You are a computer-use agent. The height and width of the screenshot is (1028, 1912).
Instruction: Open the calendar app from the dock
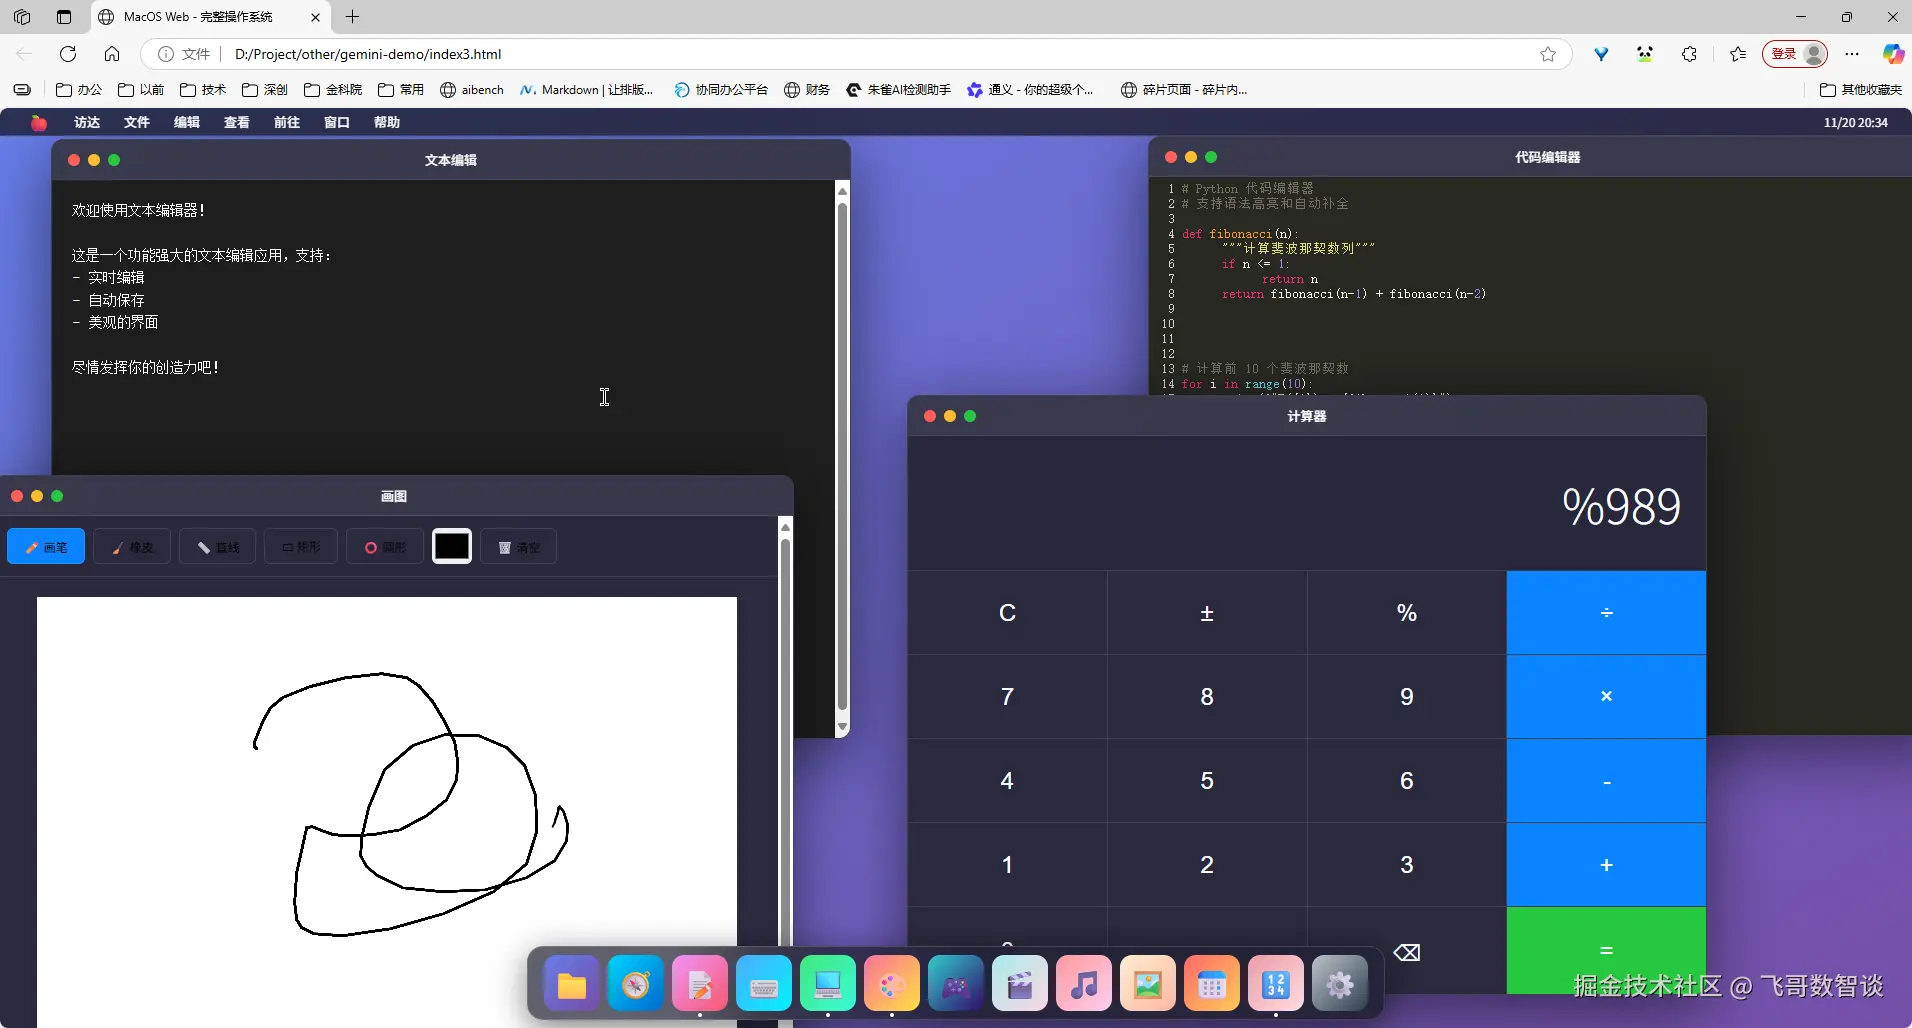pos(1212,985)
